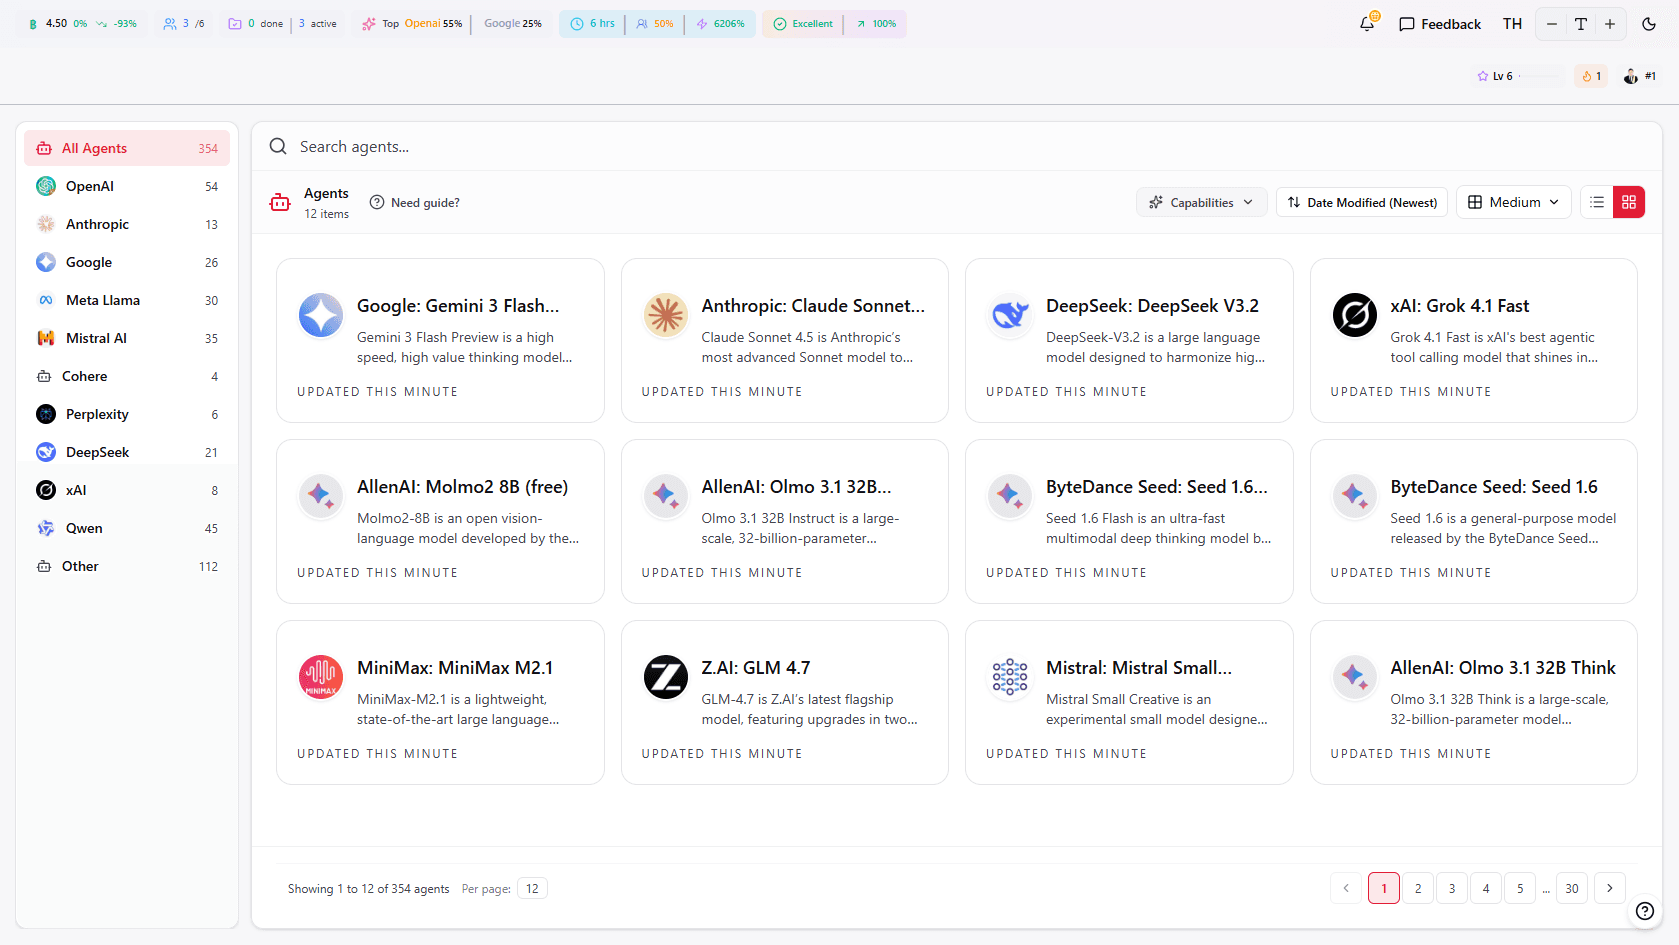This screenshot has width=1679, height=945.
Task: Open the MiniMax M2.1 agent card
Action: [x=440, y=702]
